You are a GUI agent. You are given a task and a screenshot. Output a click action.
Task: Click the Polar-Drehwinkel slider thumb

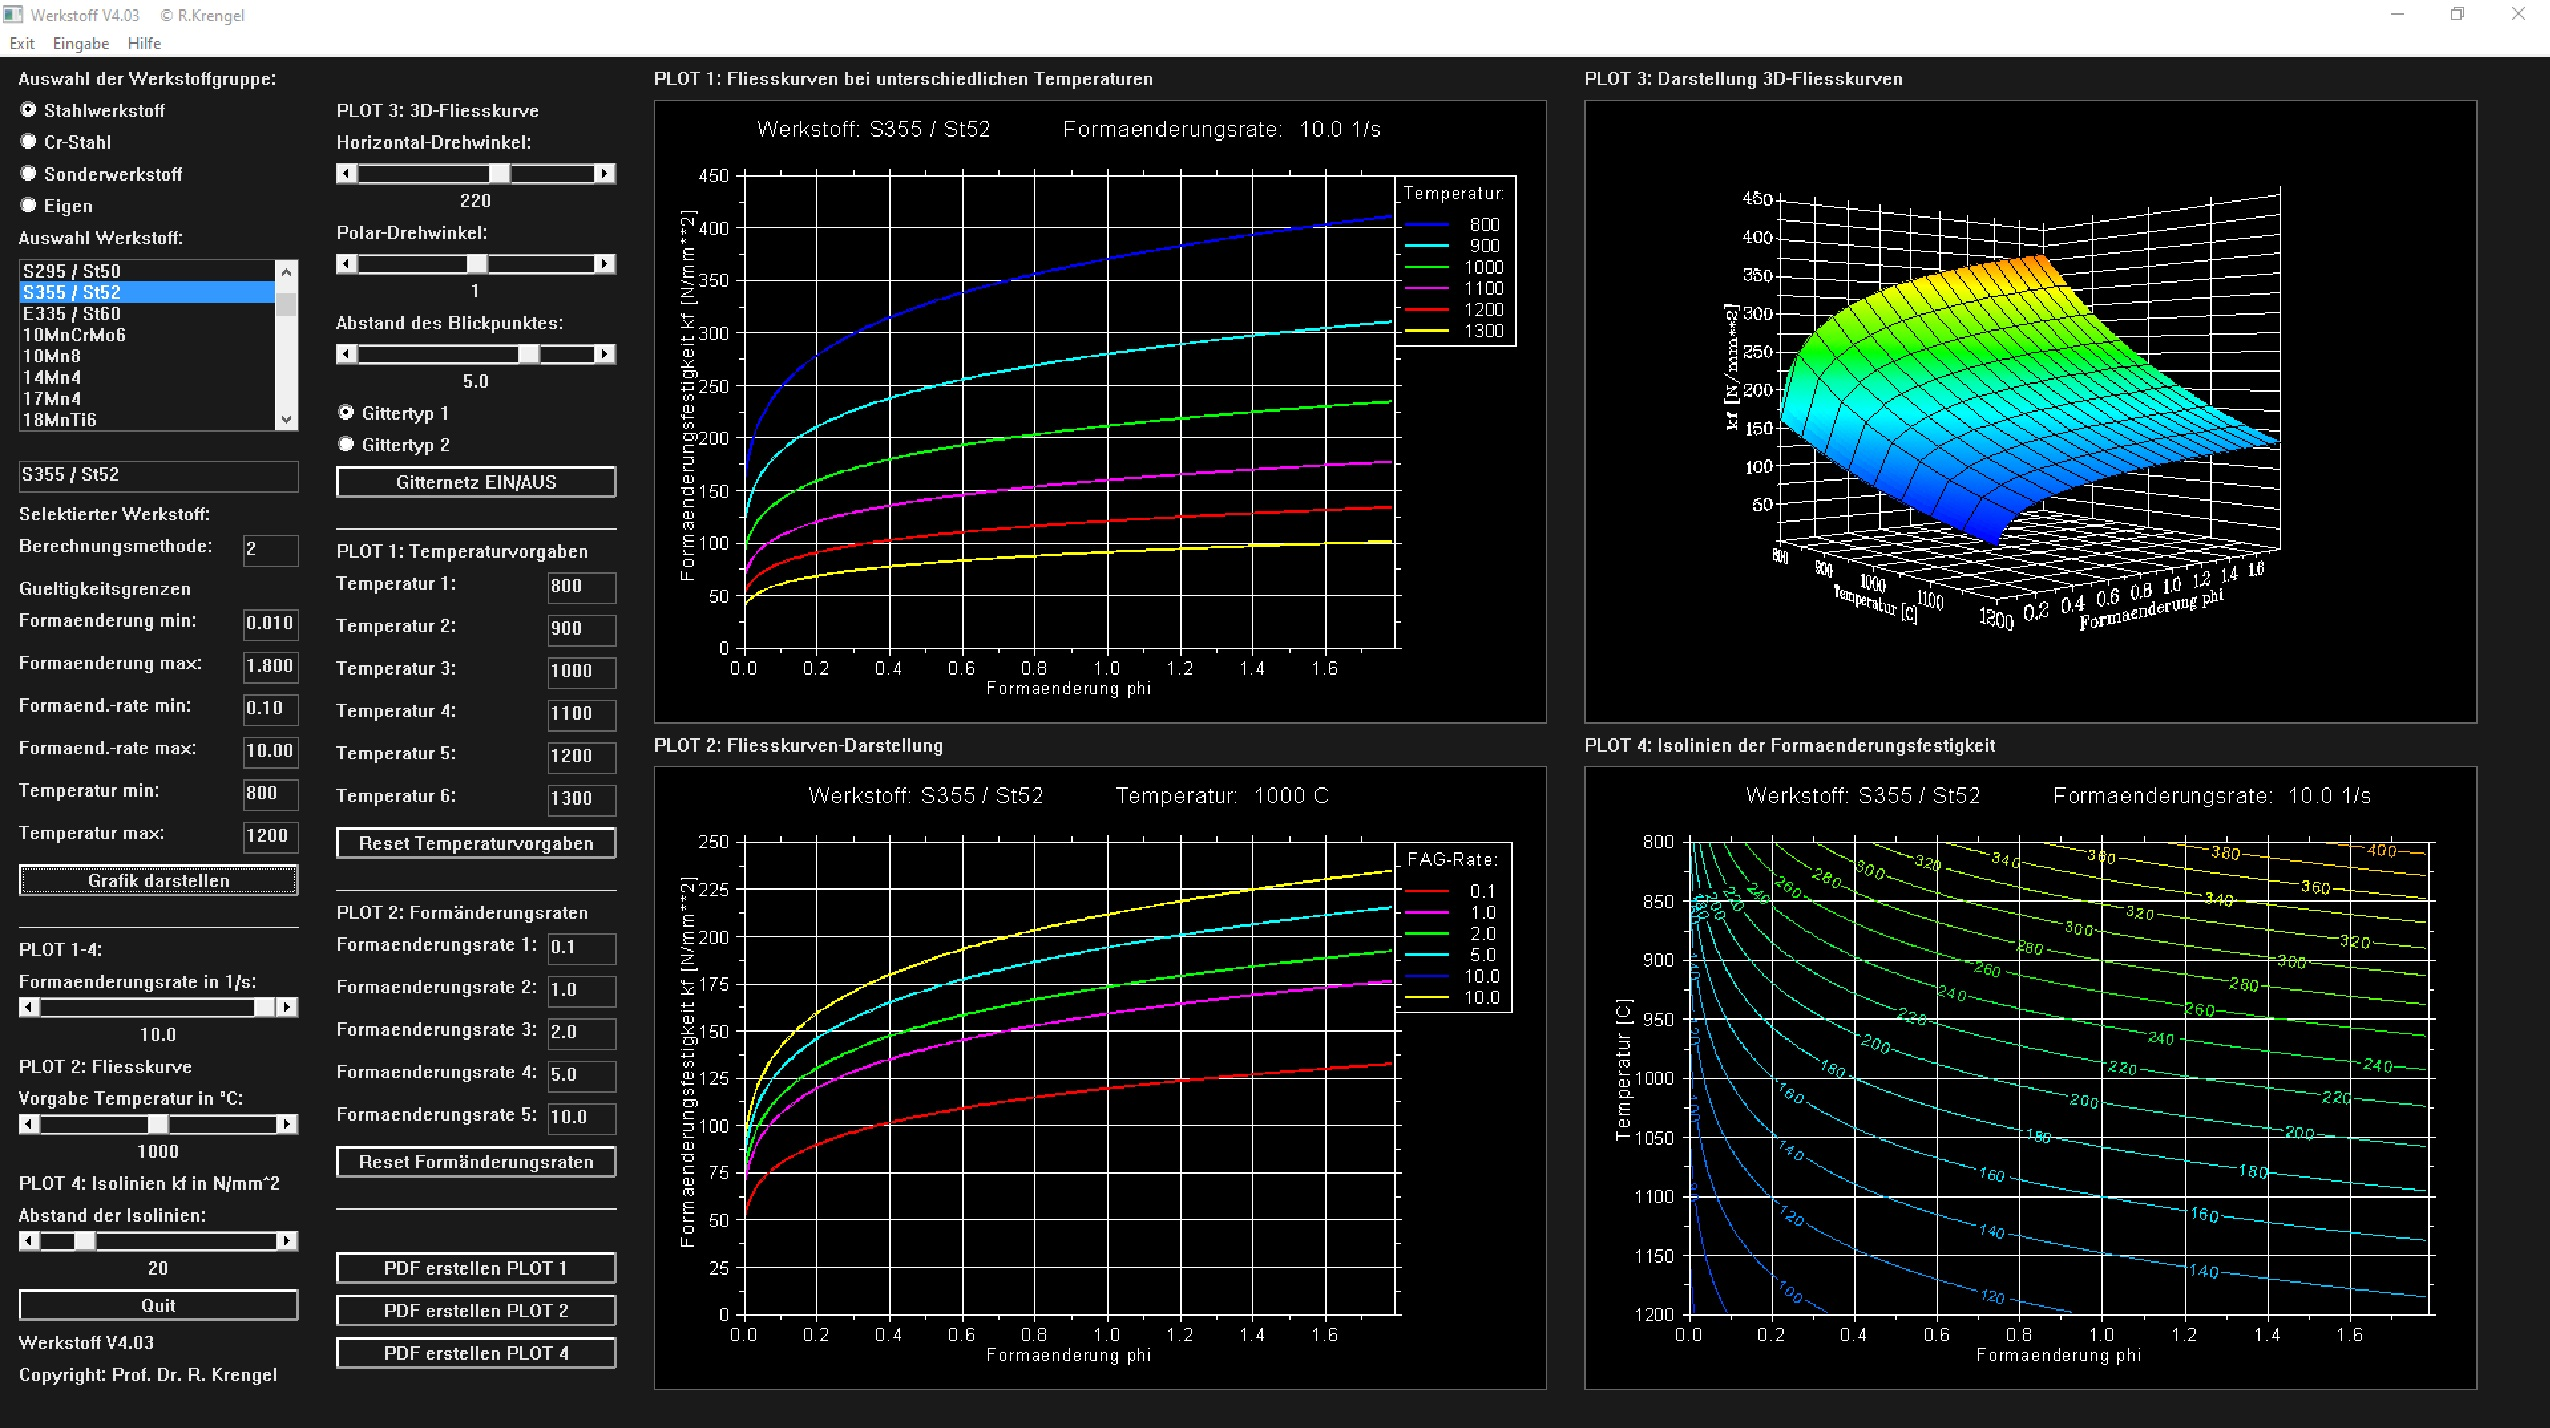click(477, 264)
